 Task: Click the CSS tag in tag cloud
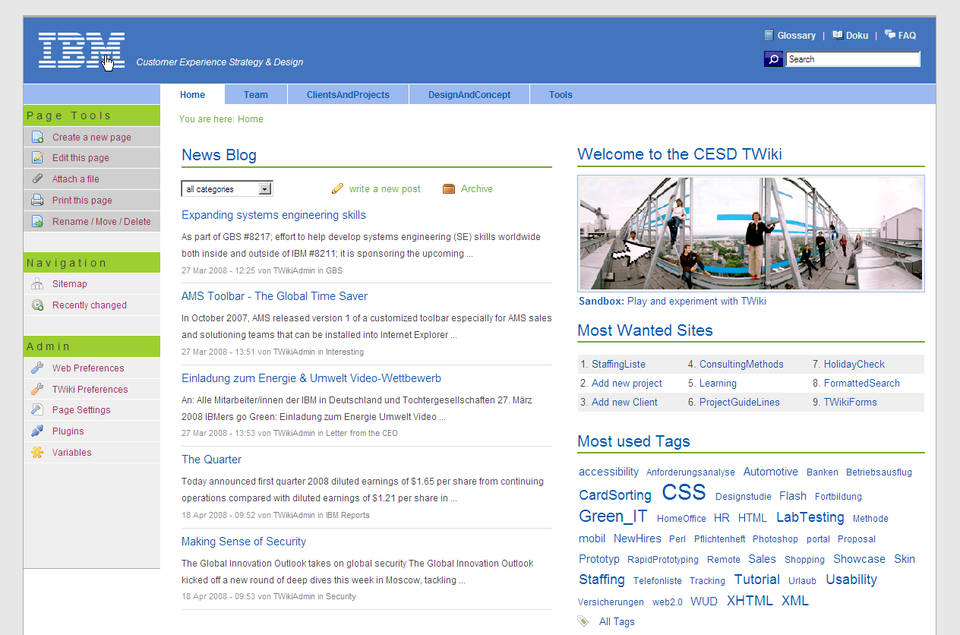point(684,492)
